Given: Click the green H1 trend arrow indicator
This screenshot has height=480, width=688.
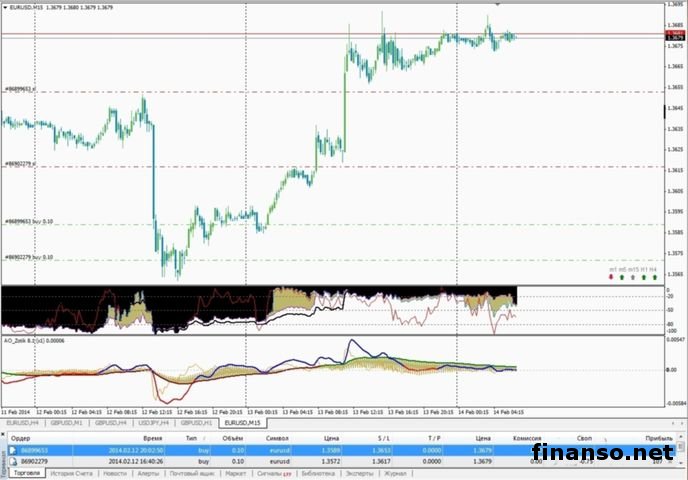Looking at the screenshot, I should point(644,277).
